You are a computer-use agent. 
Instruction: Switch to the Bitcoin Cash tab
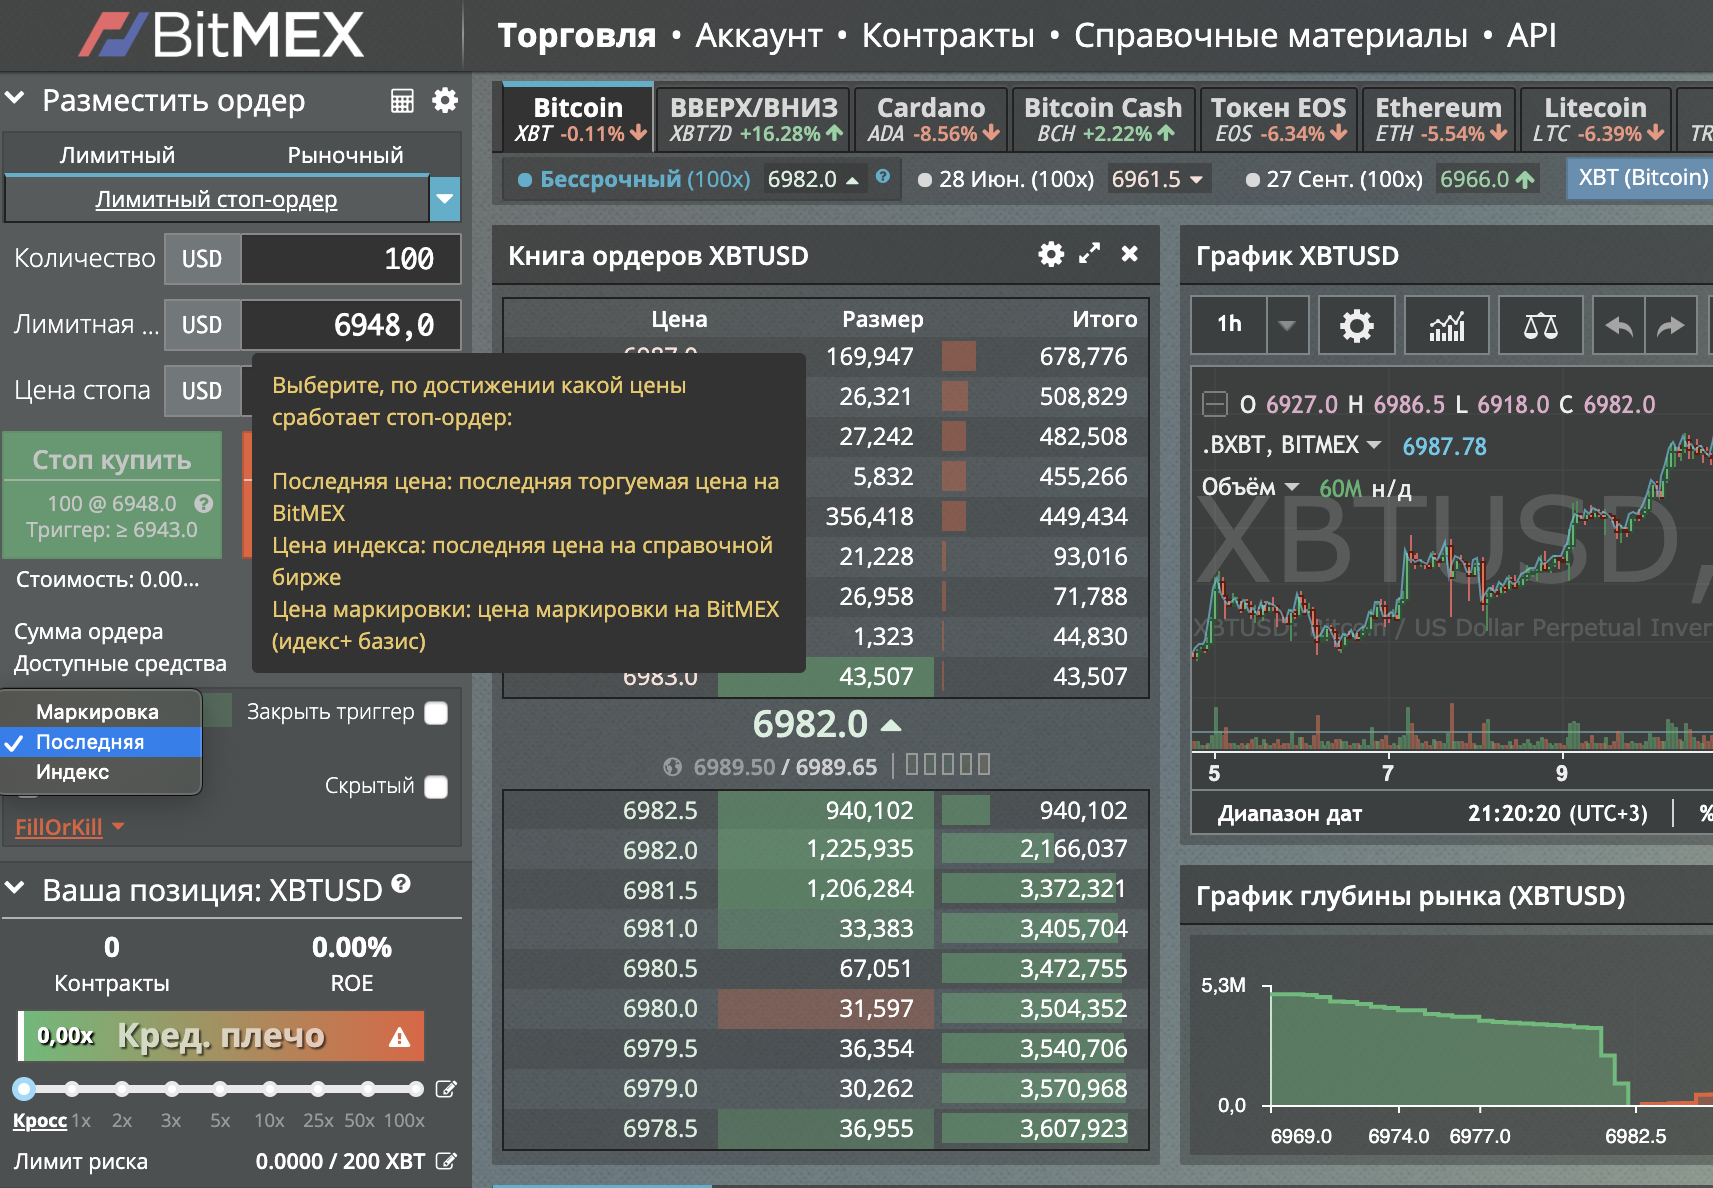point(1103,118)
